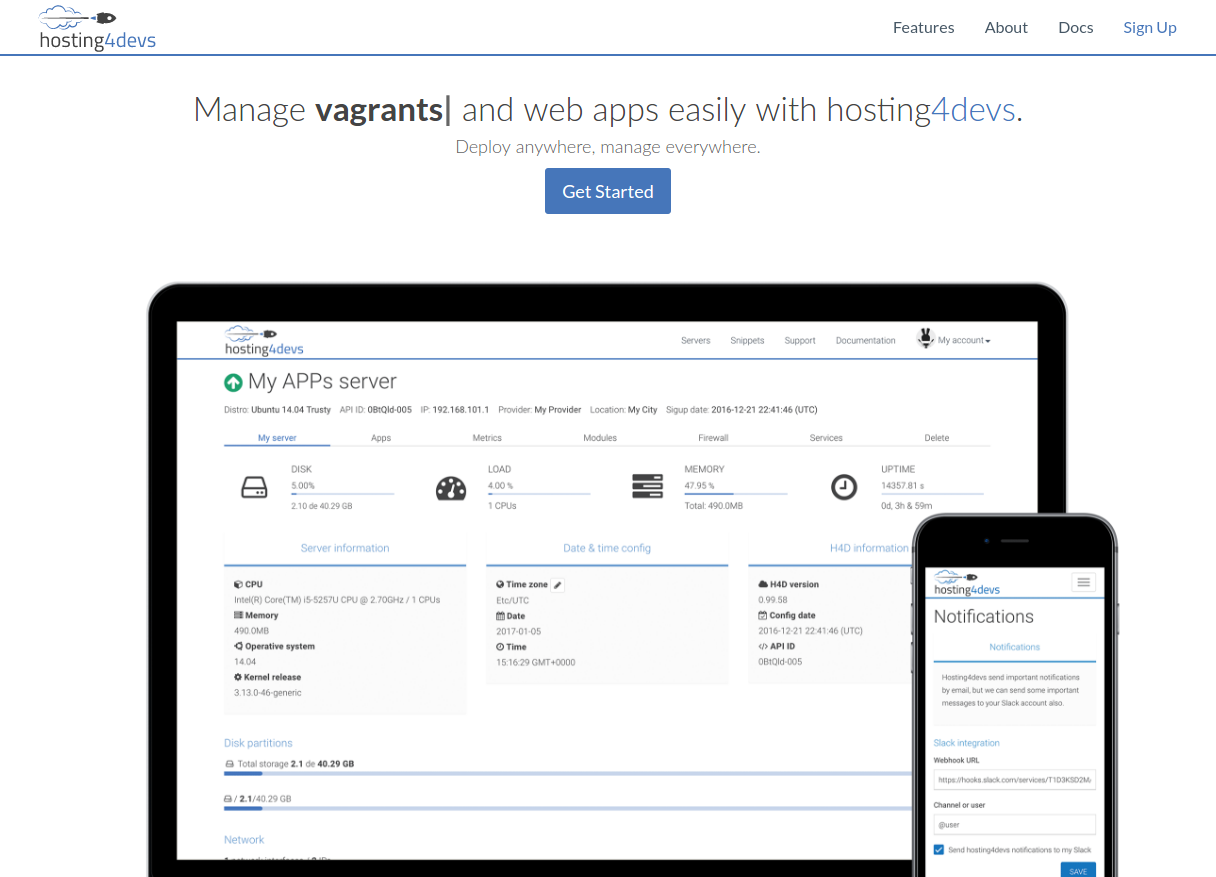
Task: Select the Firewall tab
Action: pos(713,438)
